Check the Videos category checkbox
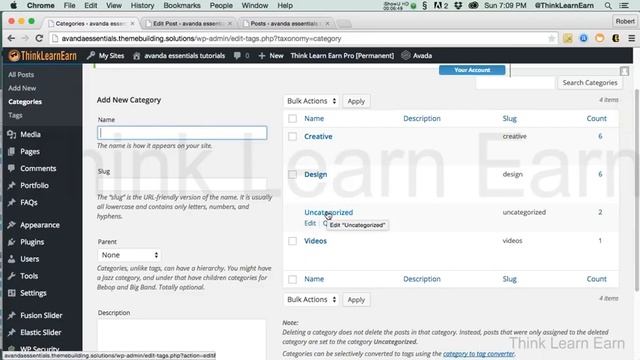 point(292,241)
